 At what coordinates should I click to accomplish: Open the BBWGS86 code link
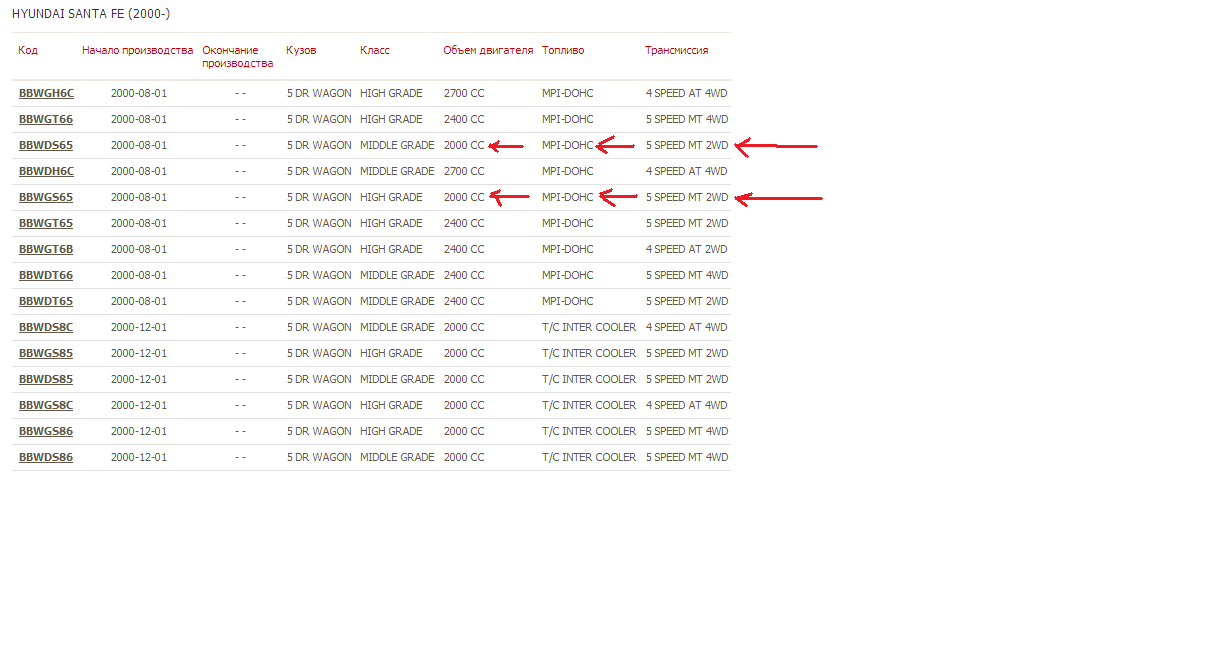46,431
